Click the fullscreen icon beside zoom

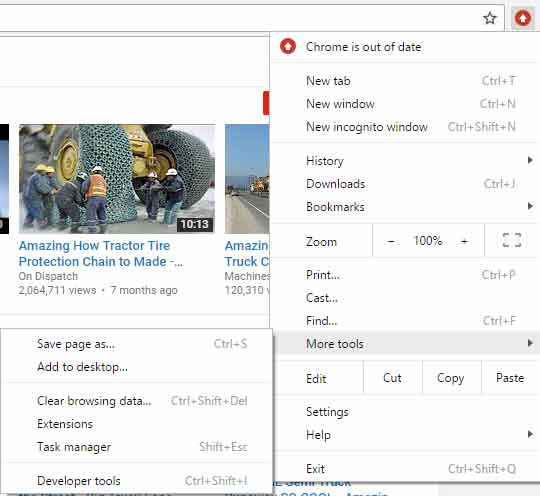512,240
